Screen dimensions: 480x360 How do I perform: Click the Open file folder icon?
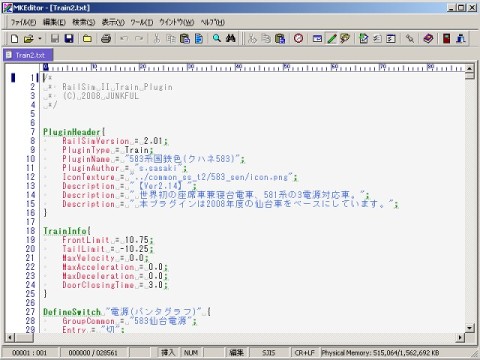pyautogui.click(x=29, y=39)
